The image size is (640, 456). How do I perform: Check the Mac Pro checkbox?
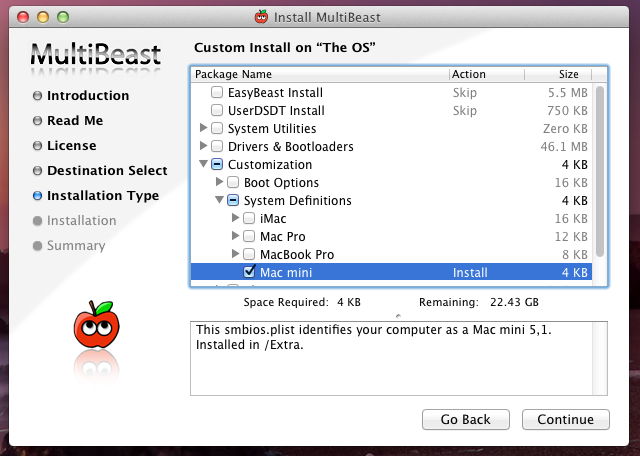pos(249,236)
